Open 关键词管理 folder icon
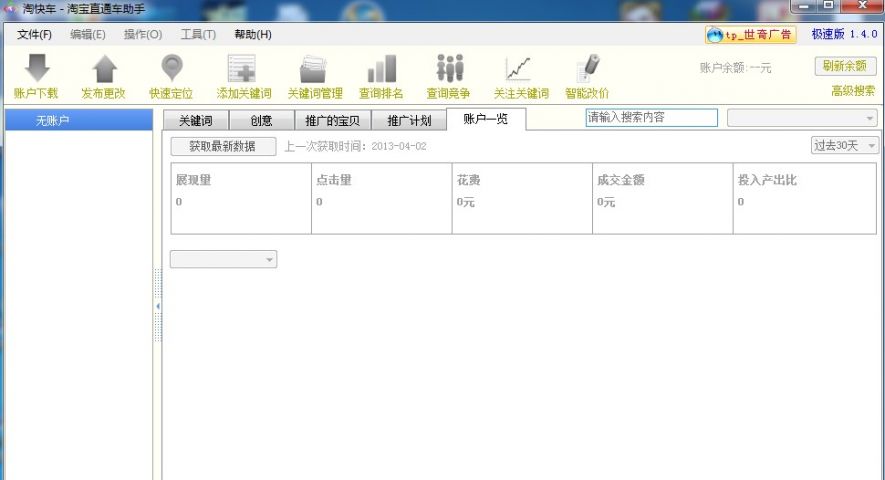This screenshot has width=885, height=480. [x=314, y=68]
